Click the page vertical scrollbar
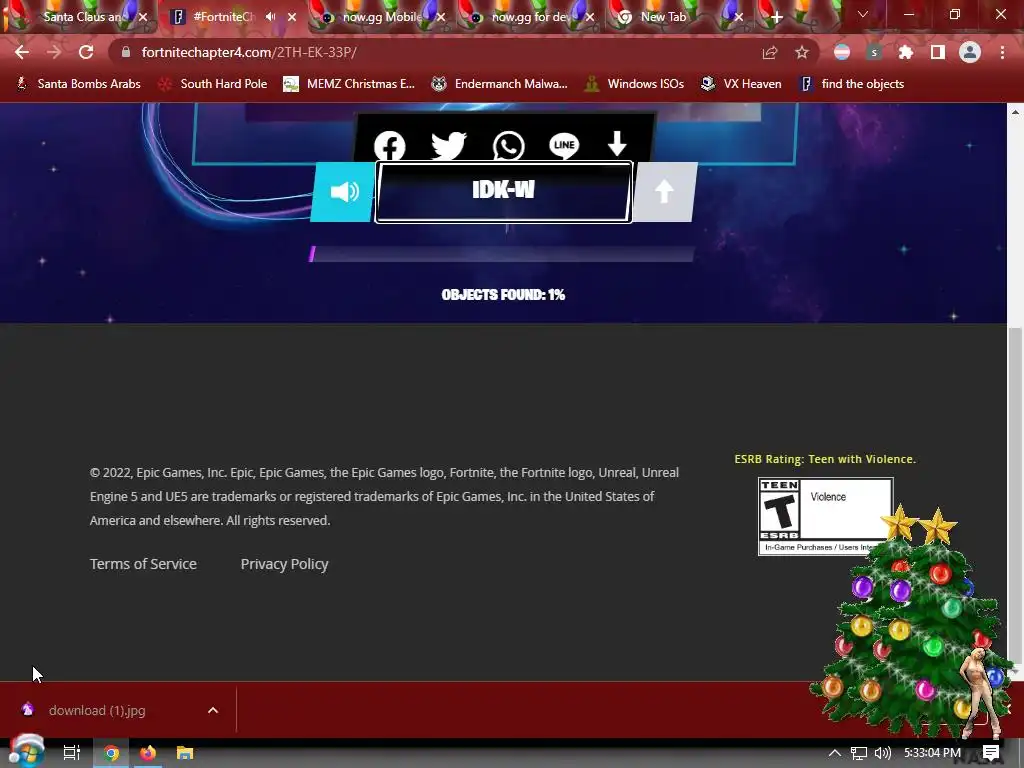The width and height of the screenshot is (1024, 768). 1015,496
